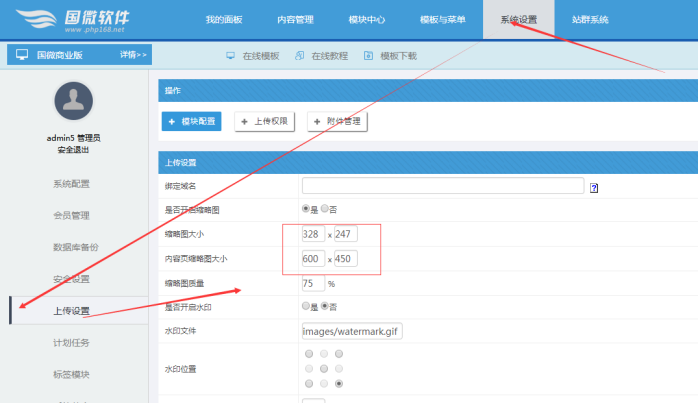Open 在线教程 from the sub-toolbar
698x403 pixels.
pos(322,55)
